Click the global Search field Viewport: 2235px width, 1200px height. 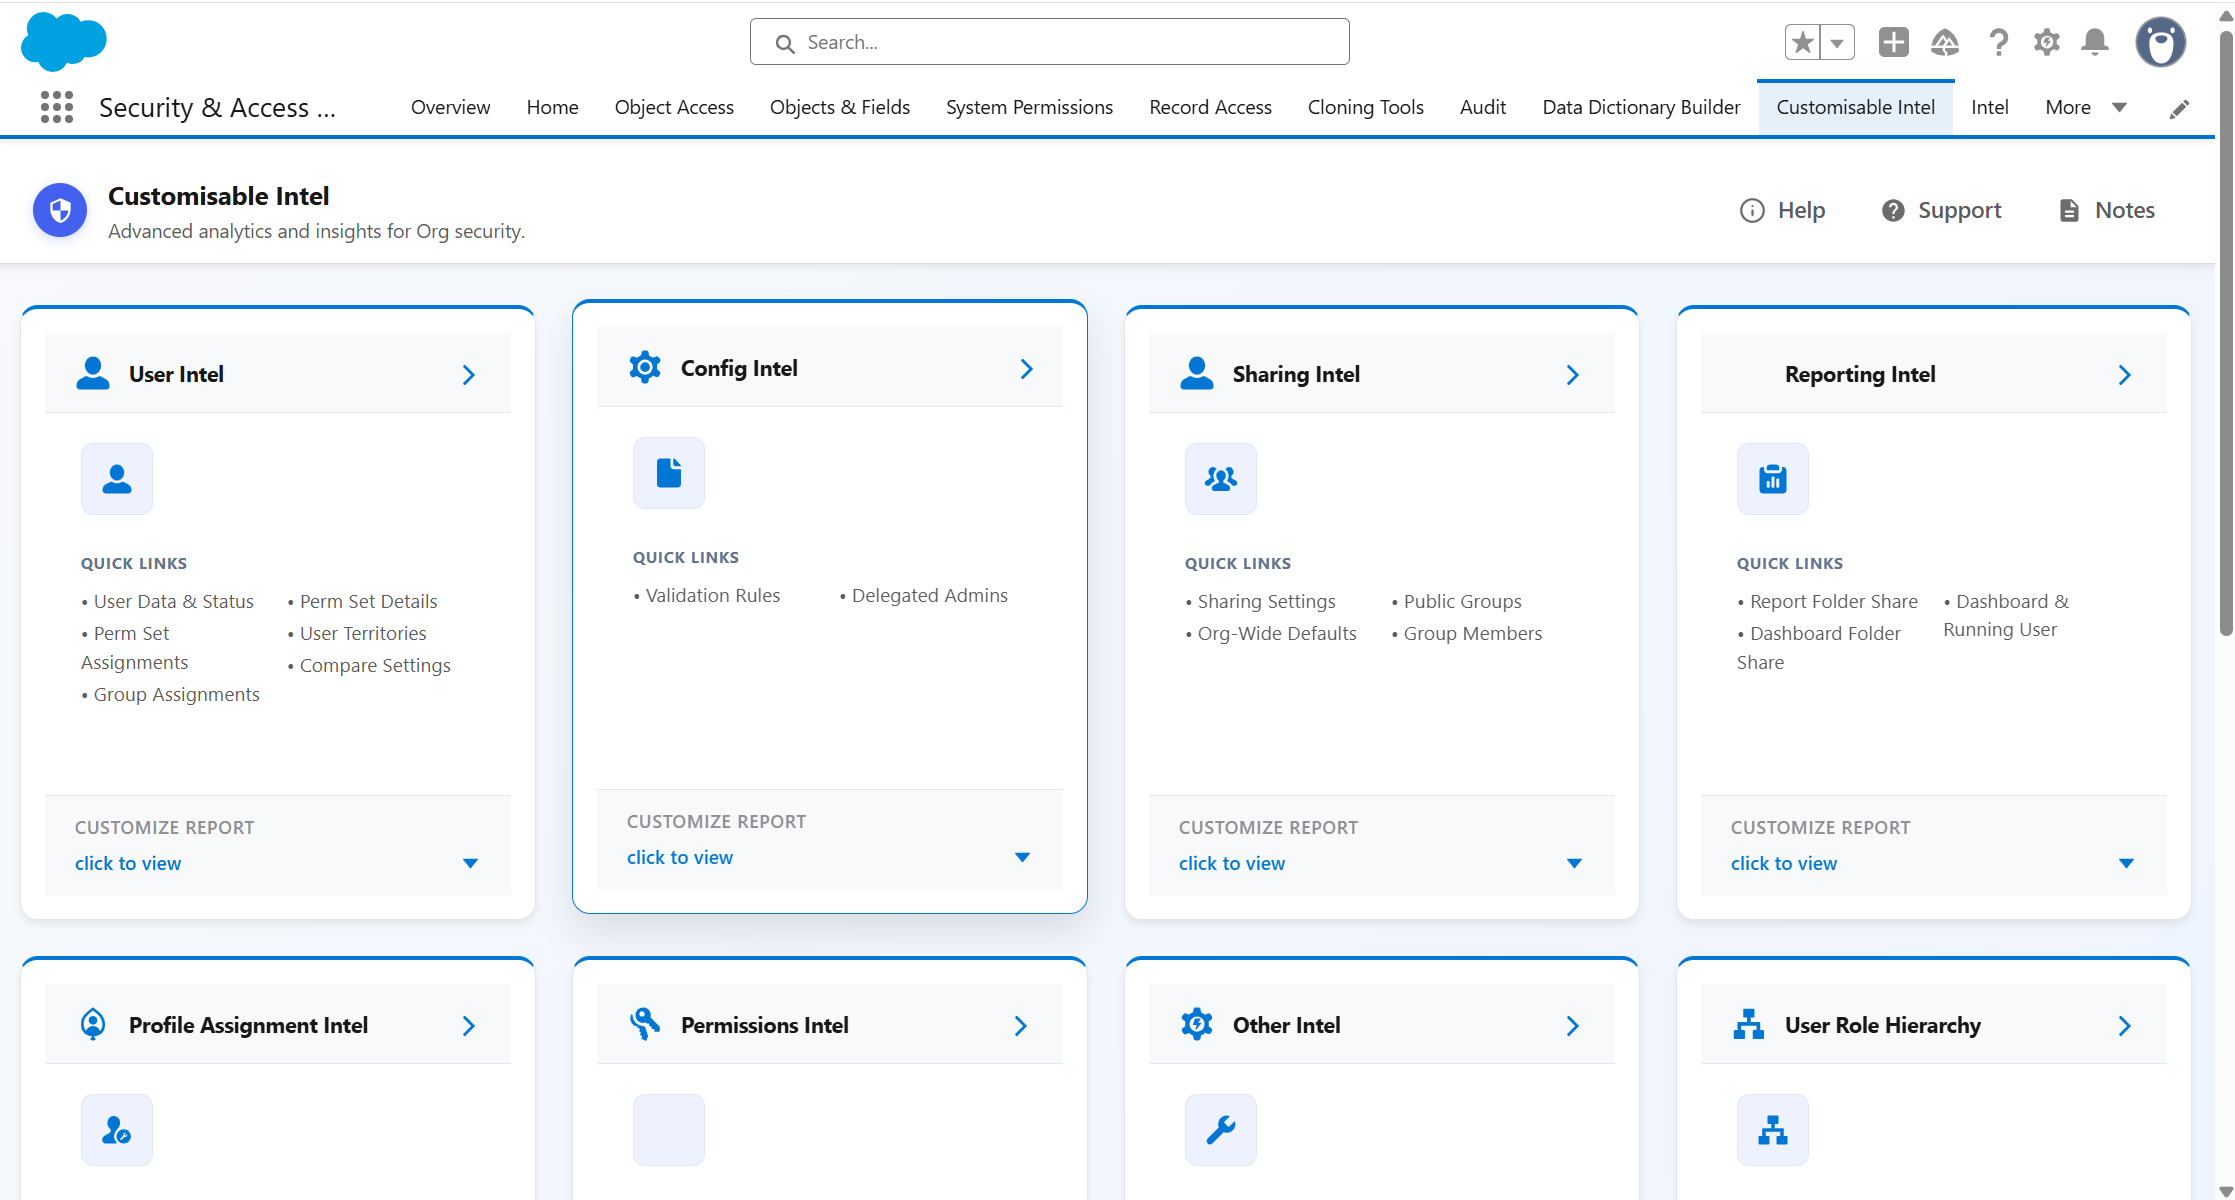tap(1049, 42)
